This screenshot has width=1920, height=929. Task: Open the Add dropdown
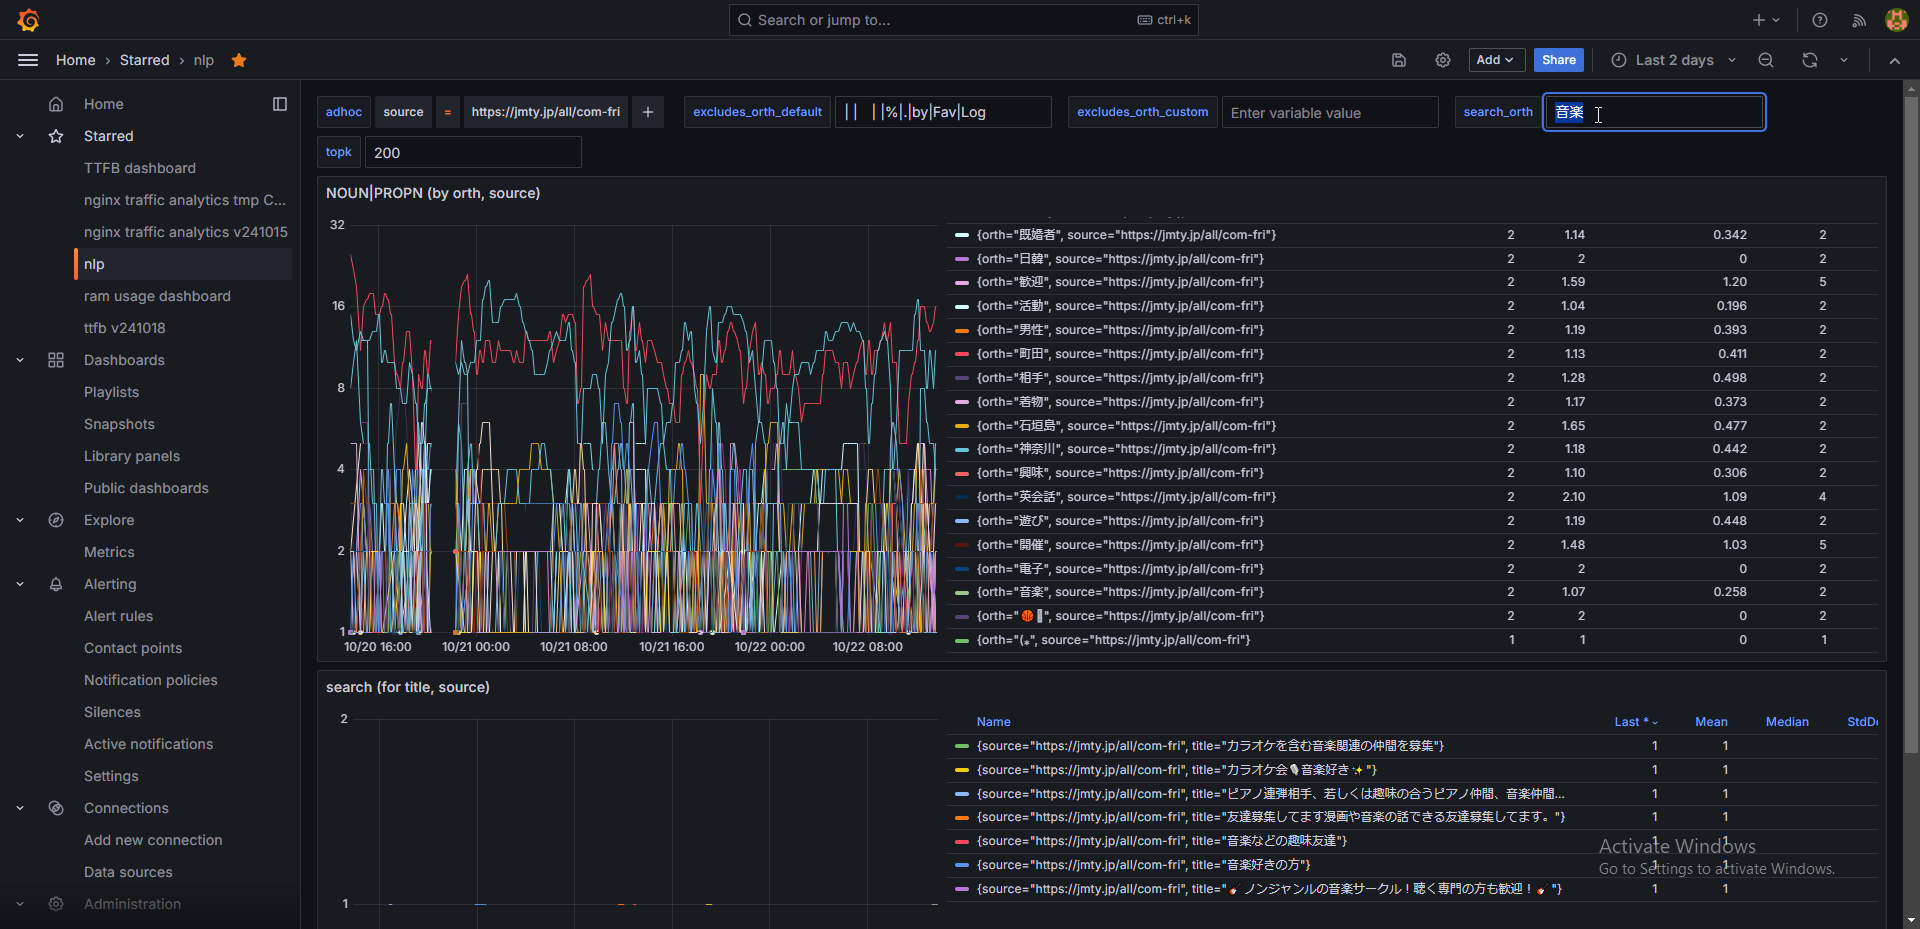click(1496, 60)
